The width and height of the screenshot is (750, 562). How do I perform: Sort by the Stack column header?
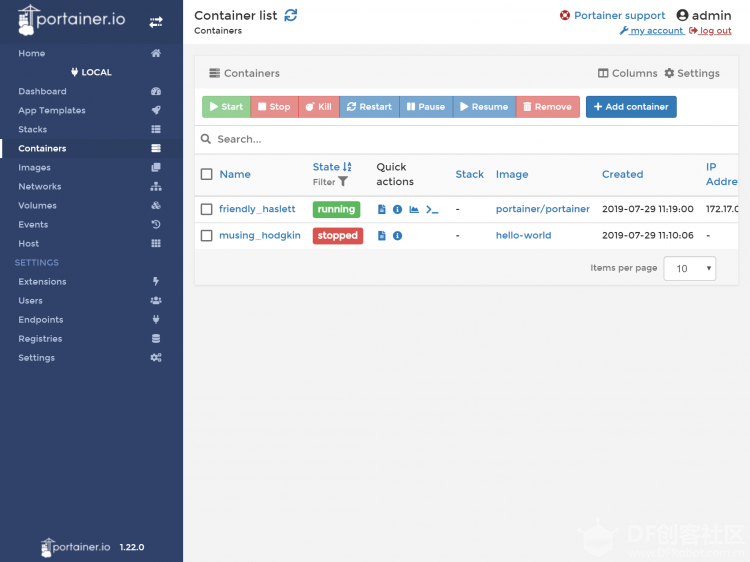pyautogui.click(x=469, y=174)
